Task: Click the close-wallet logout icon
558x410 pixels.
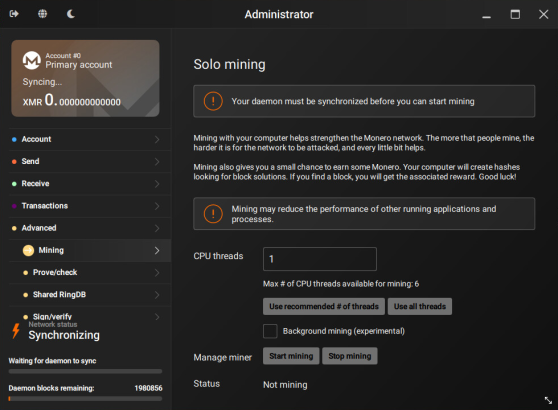Action: pos(14,14)
